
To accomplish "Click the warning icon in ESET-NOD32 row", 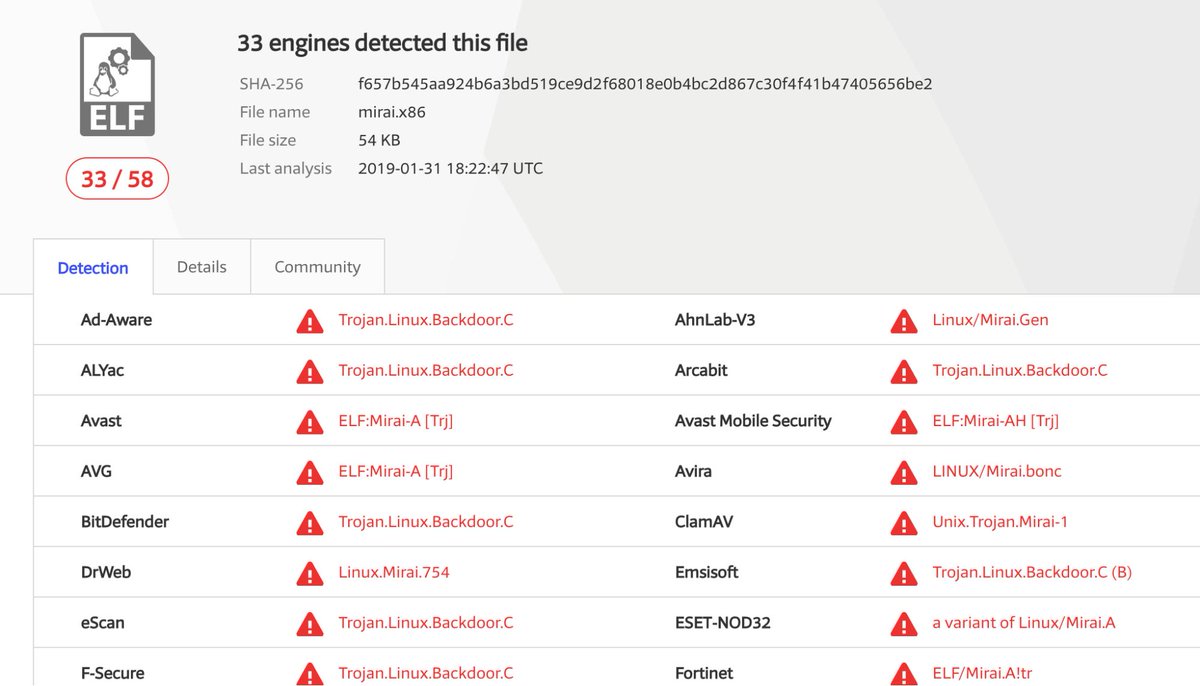I will (904, 624).
